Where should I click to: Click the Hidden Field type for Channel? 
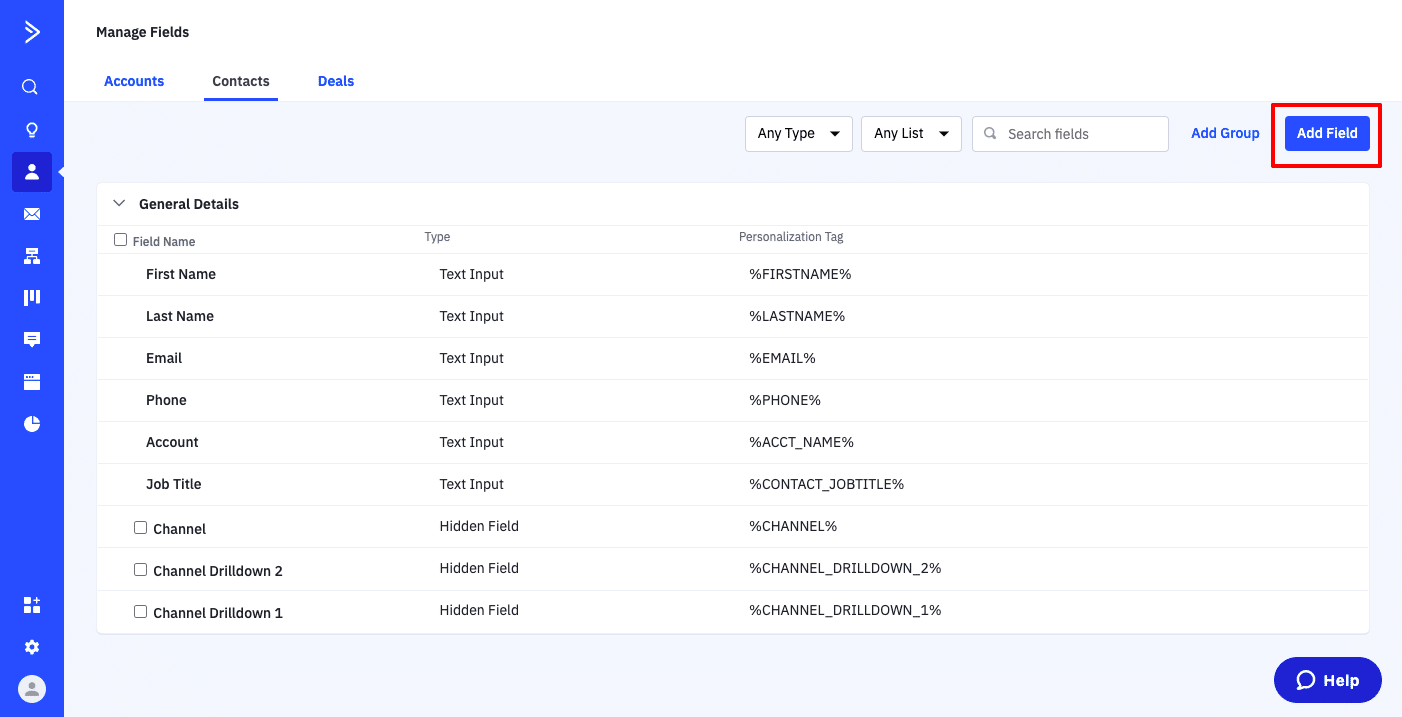click(x=479, y=526)
